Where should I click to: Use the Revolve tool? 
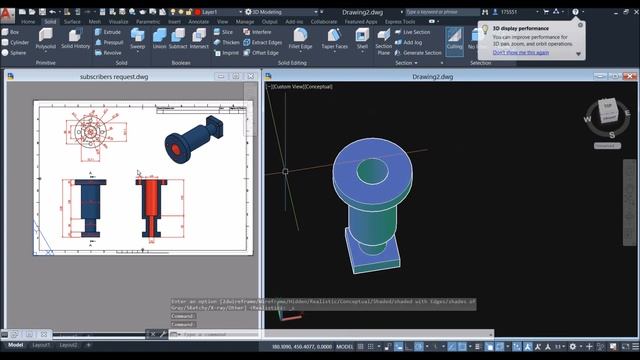click(x=108, y=53)
